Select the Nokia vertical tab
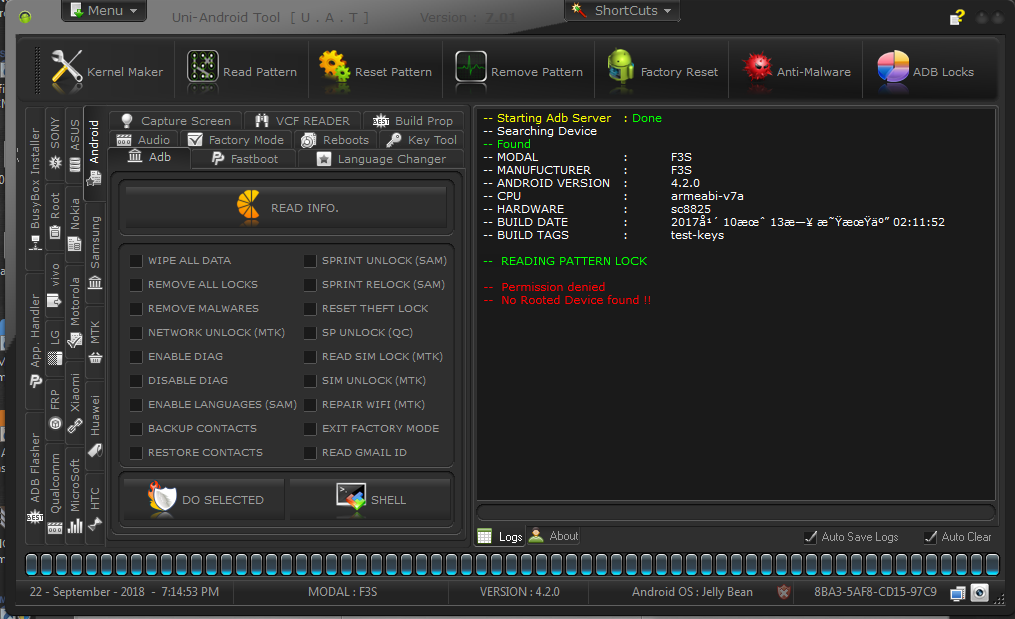 pos(75,223)
